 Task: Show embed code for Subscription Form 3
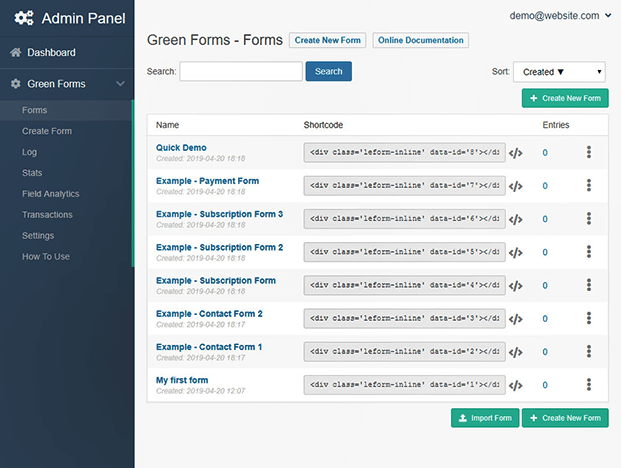pyautogui.click(x=516, y=219)
